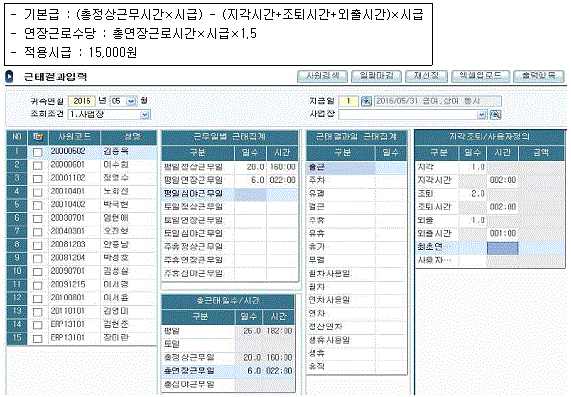Tick the checkbox for employee 20000601
The height and width of the screenshot is (397, 571).
pyautogui.click(x=37, y=166)
